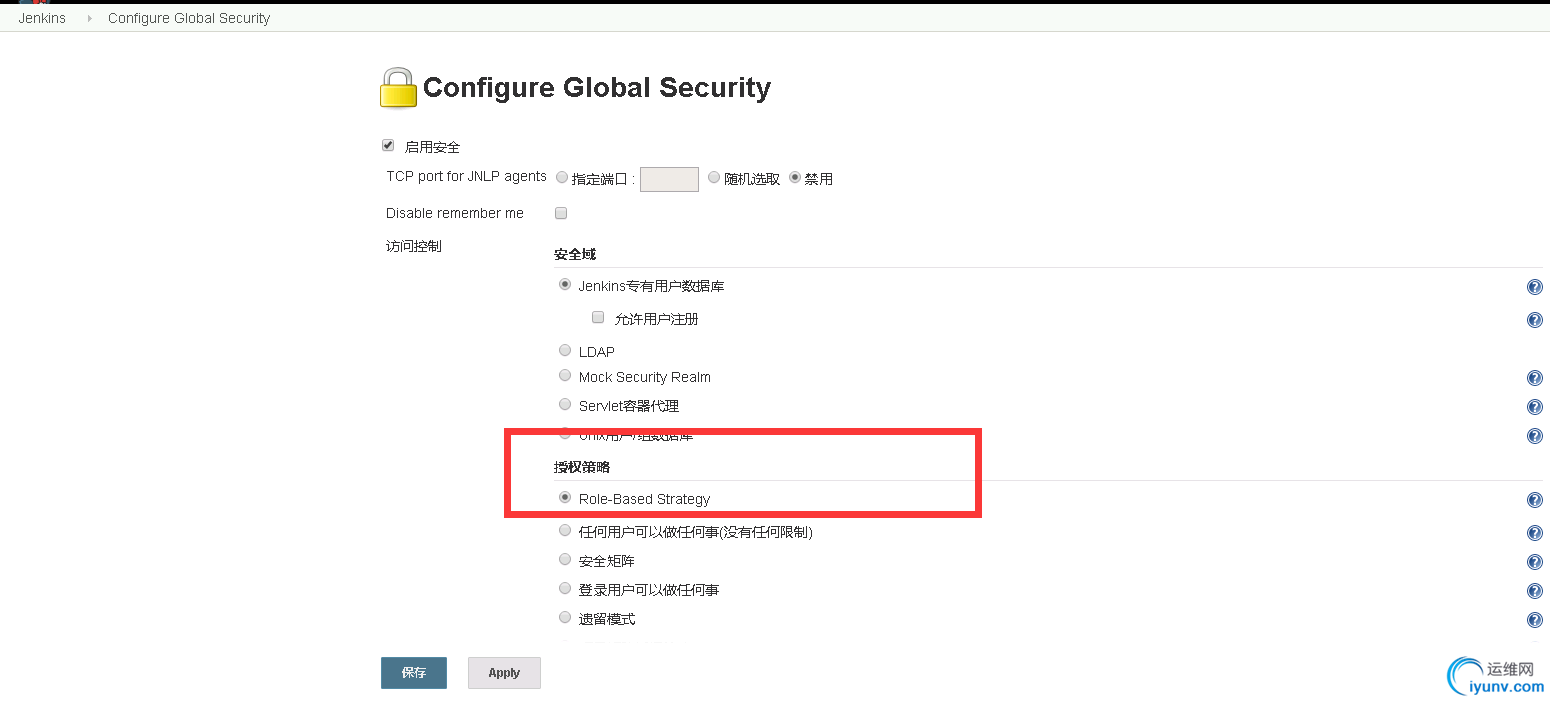Click the Apply button
The height and width of the screenshot is (703, 1550).
[504, 673]
